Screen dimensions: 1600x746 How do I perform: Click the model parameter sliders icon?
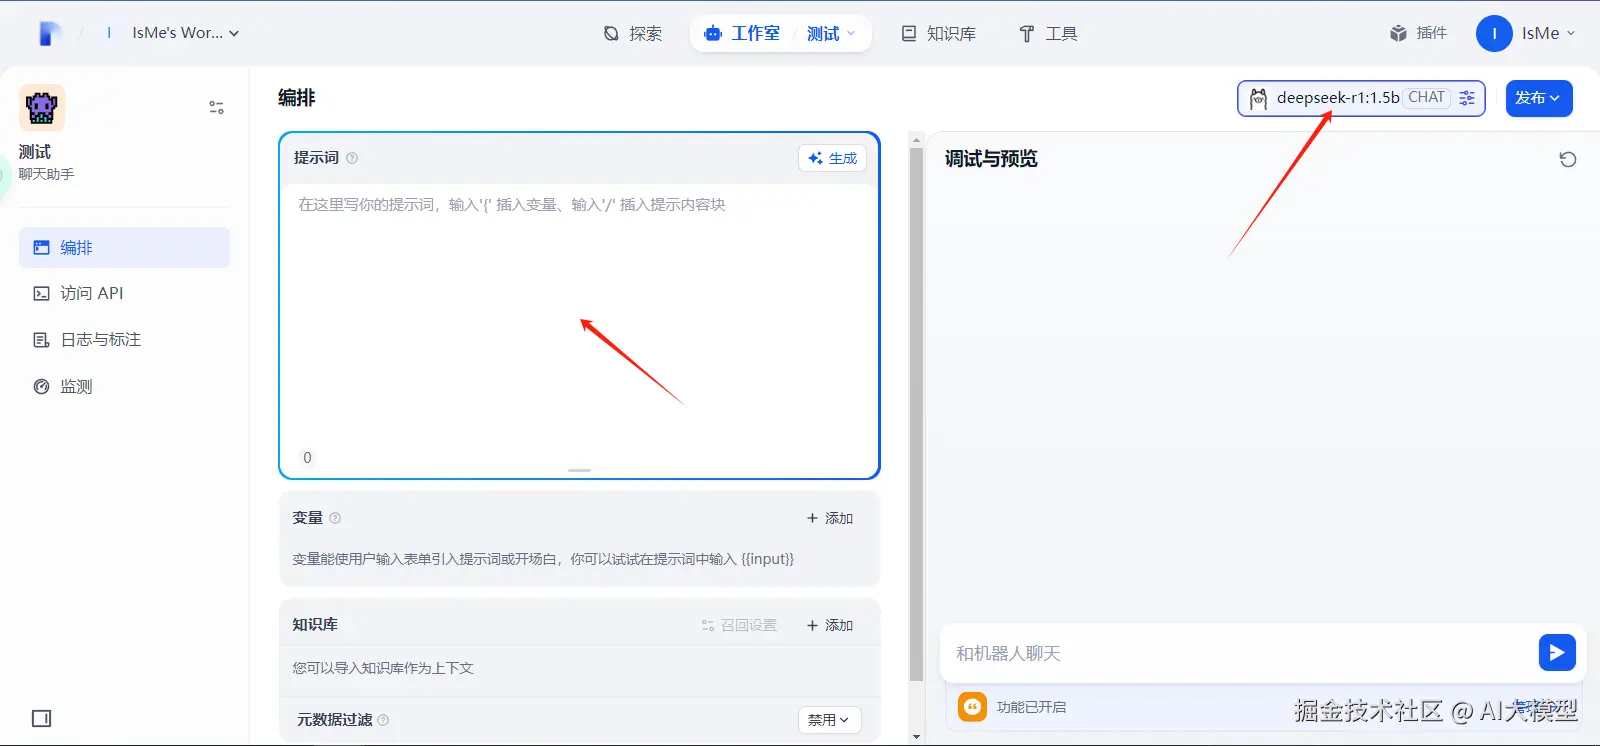pos(1467,98)
